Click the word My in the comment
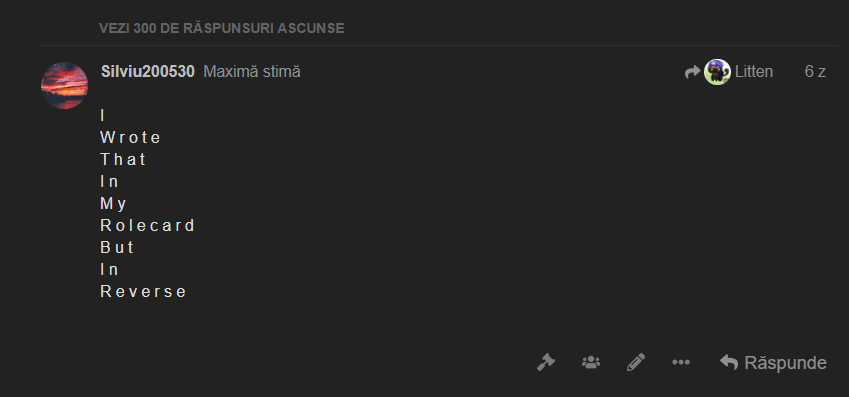 click(113, 204)
